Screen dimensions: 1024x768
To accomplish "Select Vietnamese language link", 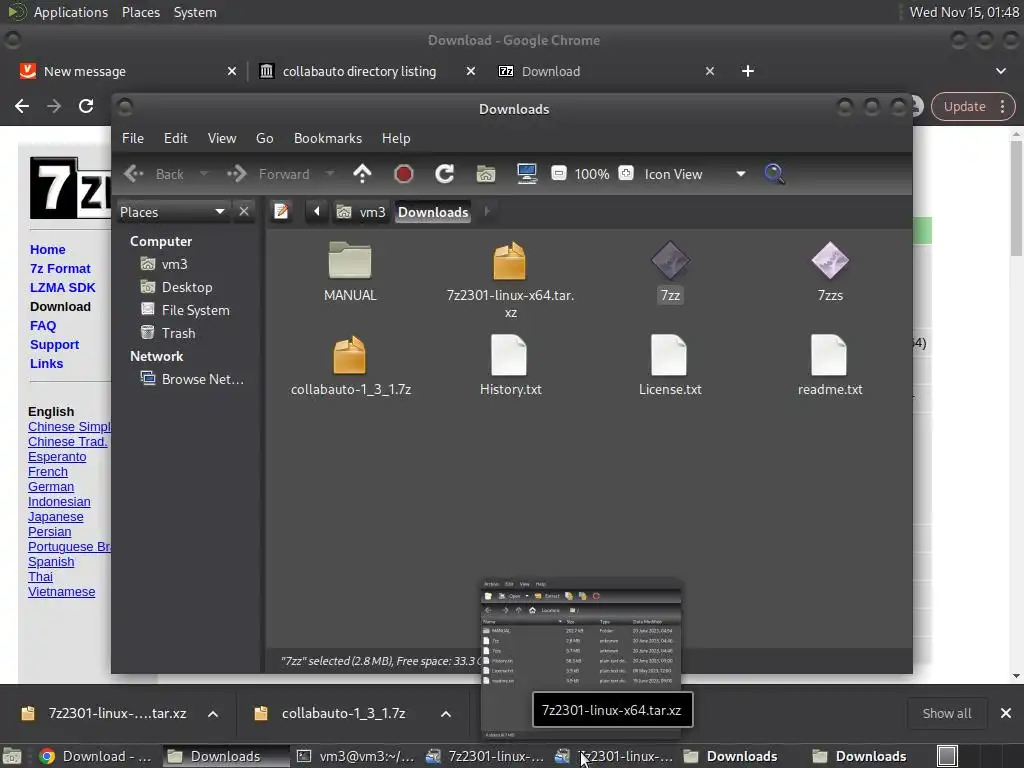I will coord(61,592).
